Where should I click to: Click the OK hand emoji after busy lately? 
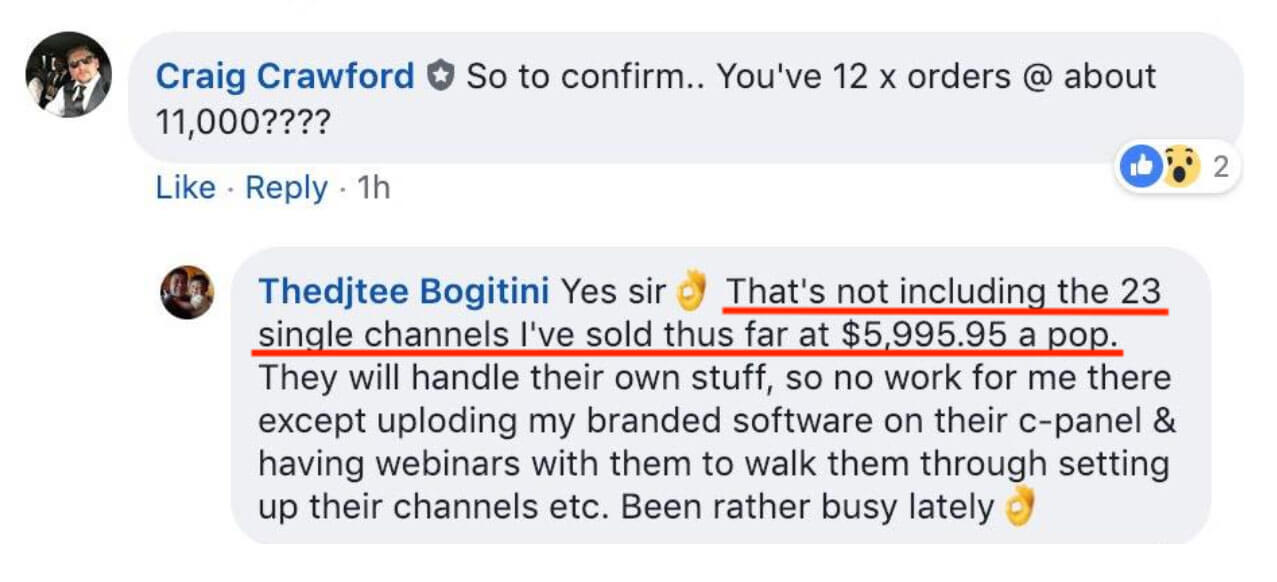click(1018, 506)
